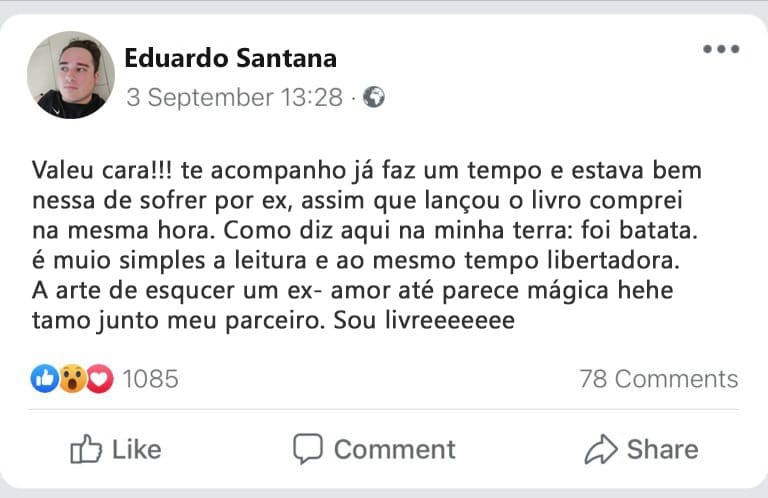Click the wow face reaction emoji
The height and width of the screenshot is (498, 768).
pos(72,378)
